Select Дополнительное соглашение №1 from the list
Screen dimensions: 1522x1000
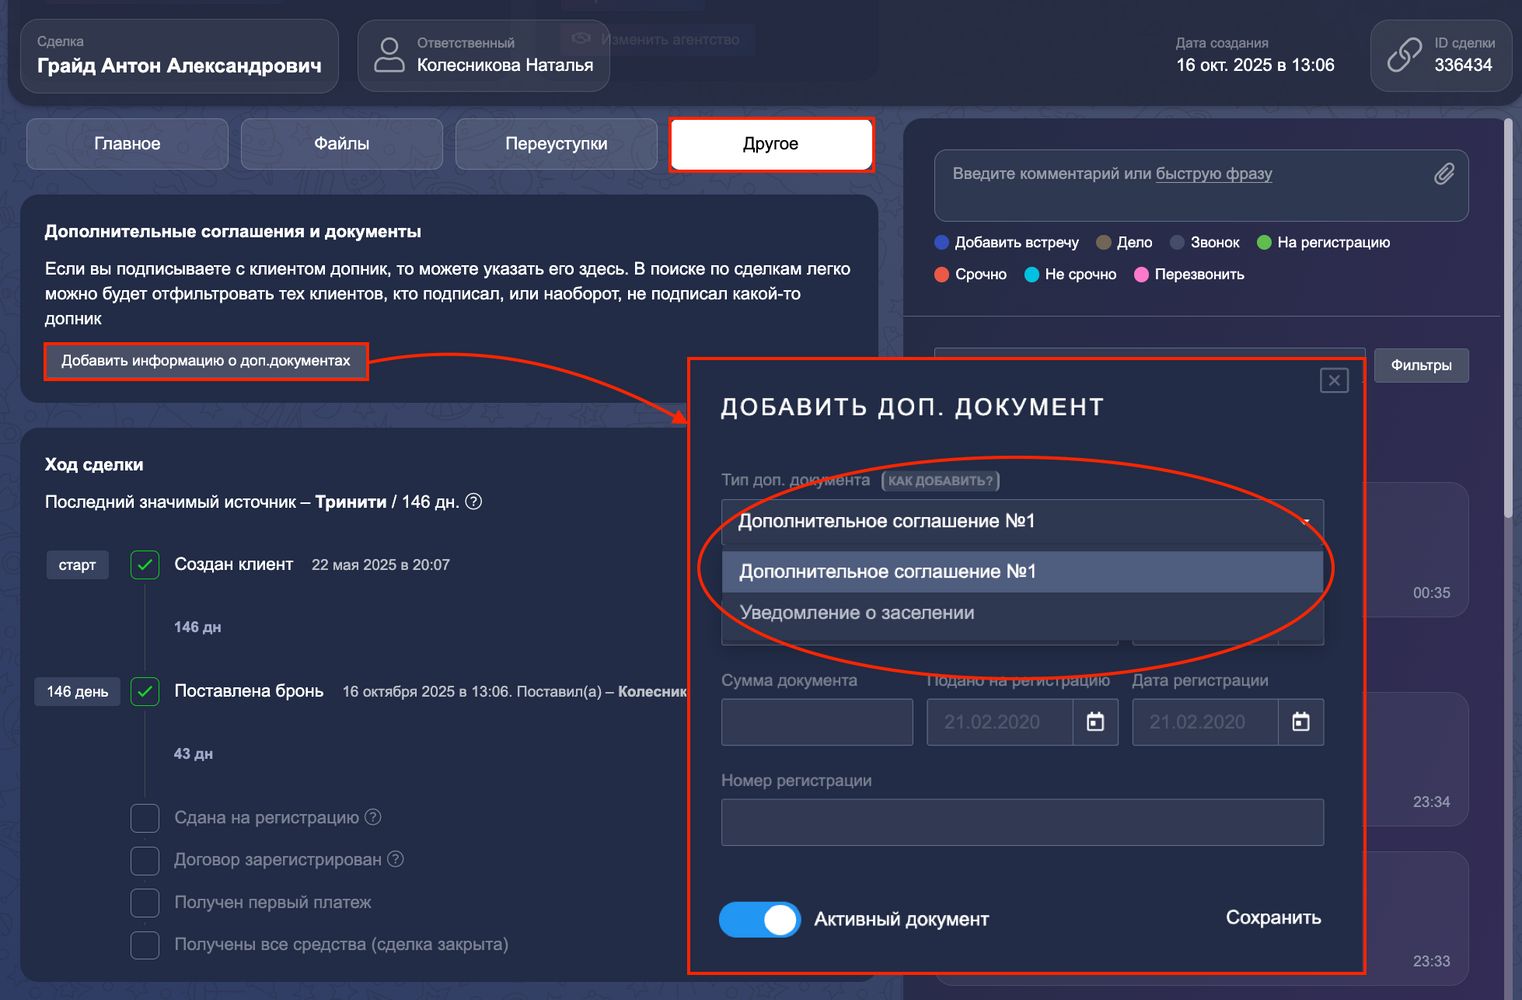[x=1022, y=572]
